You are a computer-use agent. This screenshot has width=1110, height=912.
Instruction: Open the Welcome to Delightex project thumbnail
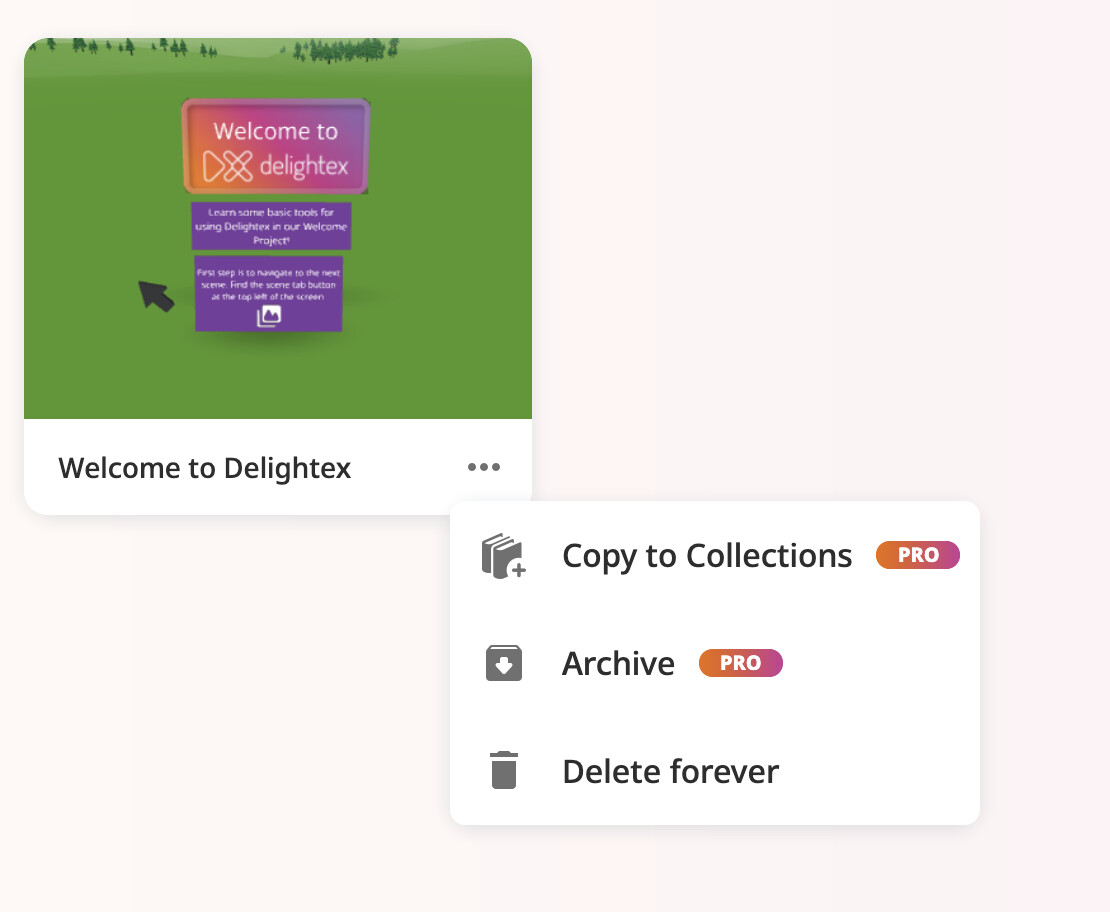(278, 229)
